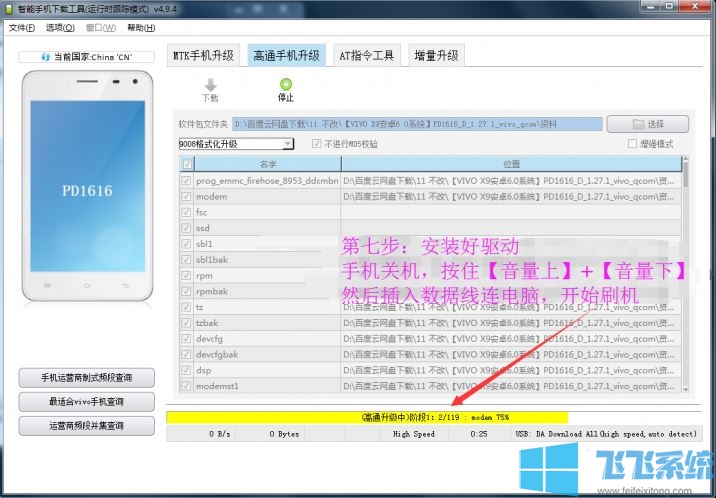Toggle the sbl1bak row checkbox

click(x=186, y=260)
